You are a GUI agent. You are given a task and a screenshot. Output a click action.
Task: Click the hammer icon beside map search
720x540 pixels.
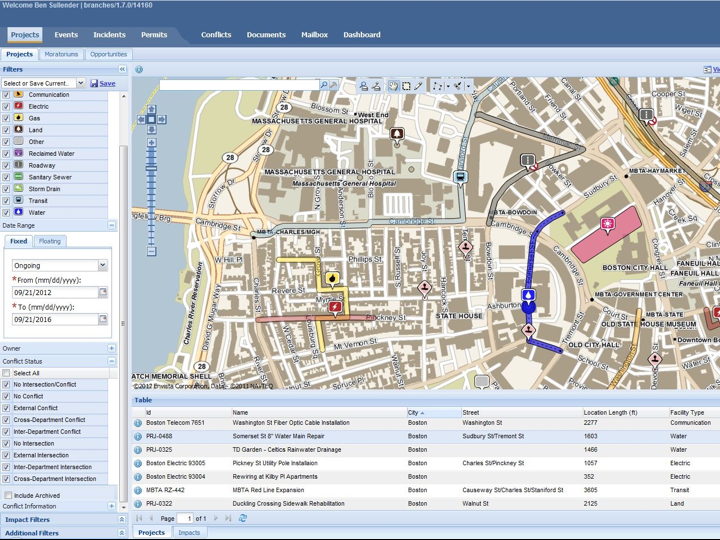pos(333,85)
